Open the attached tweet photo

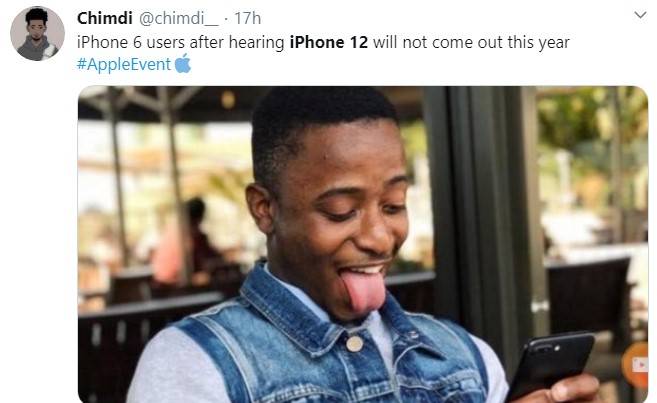point(363,244)
